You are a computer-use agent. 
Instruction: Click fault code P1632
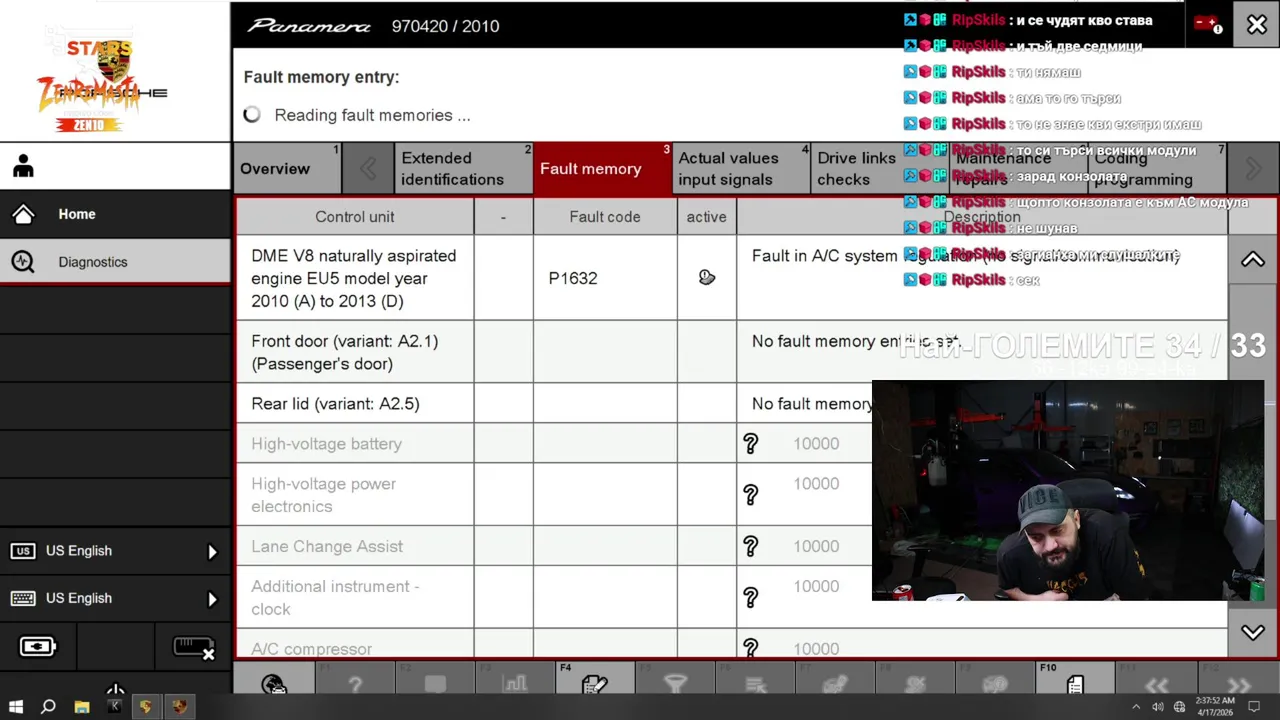click(x=573, y=278)
